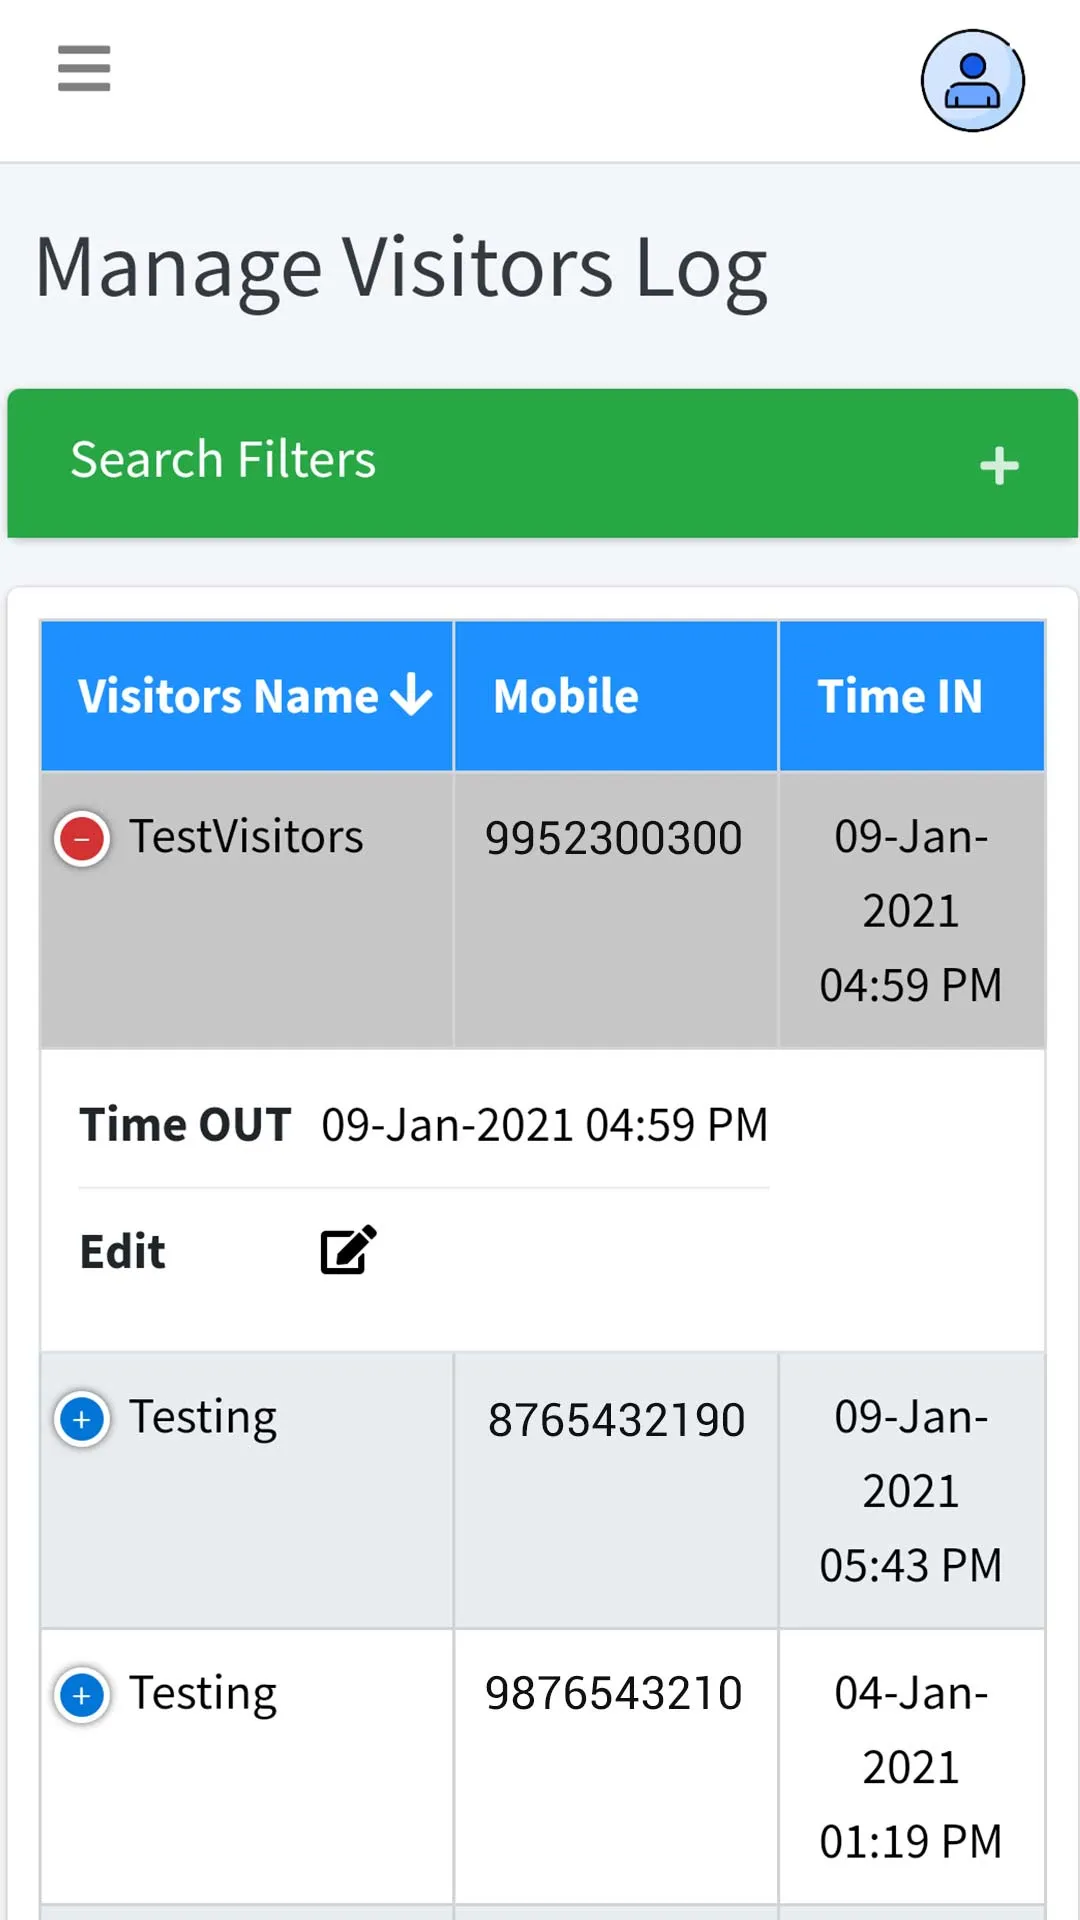Sort by Mobile column header
This screenshot has width=1080, height=1920.
point(616,696)
